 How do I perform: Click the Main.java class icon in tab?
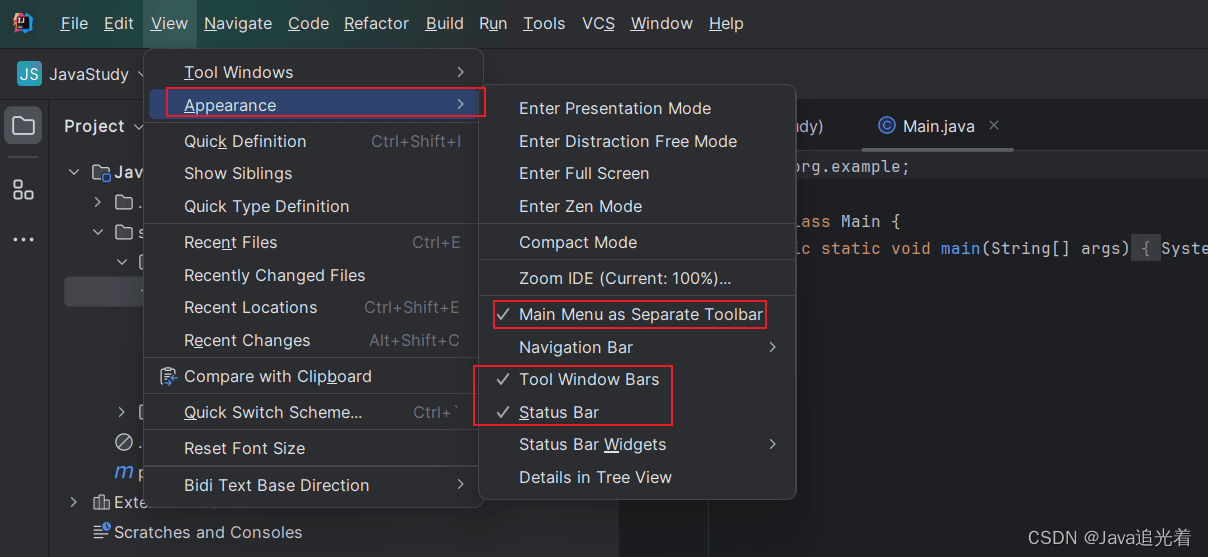[886, 126]
